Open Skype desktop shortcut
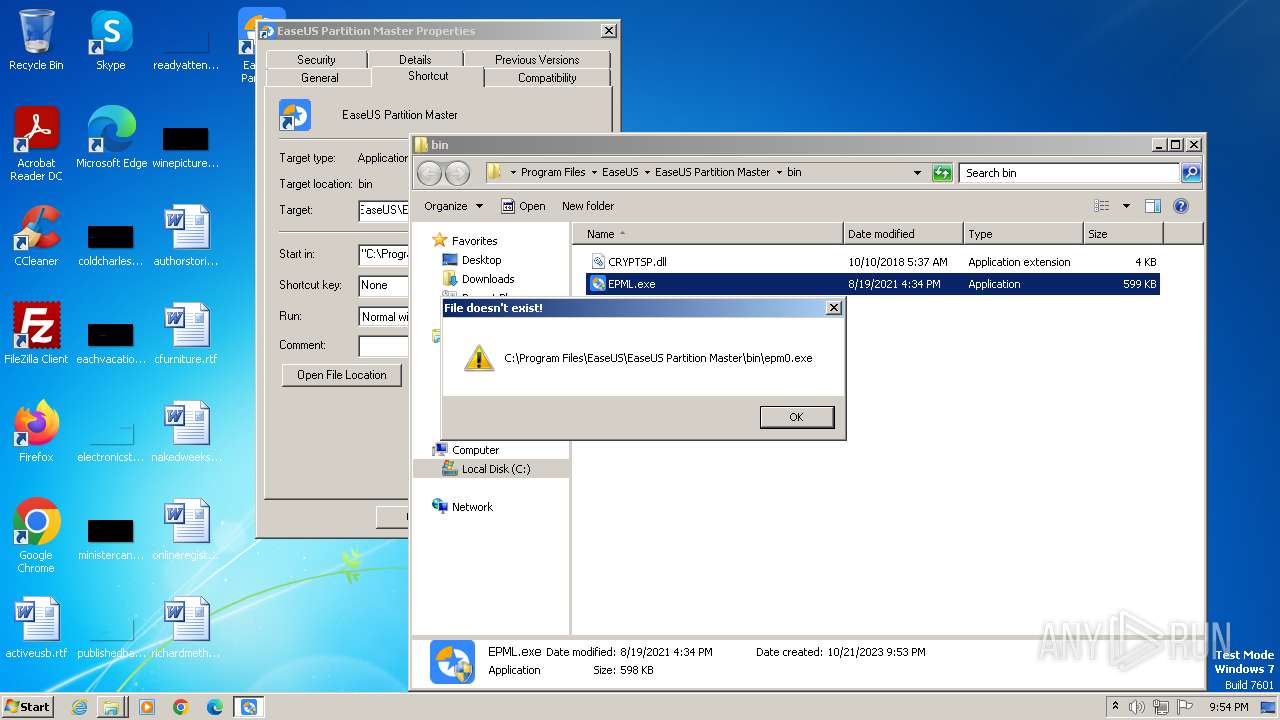 [111, 40]
